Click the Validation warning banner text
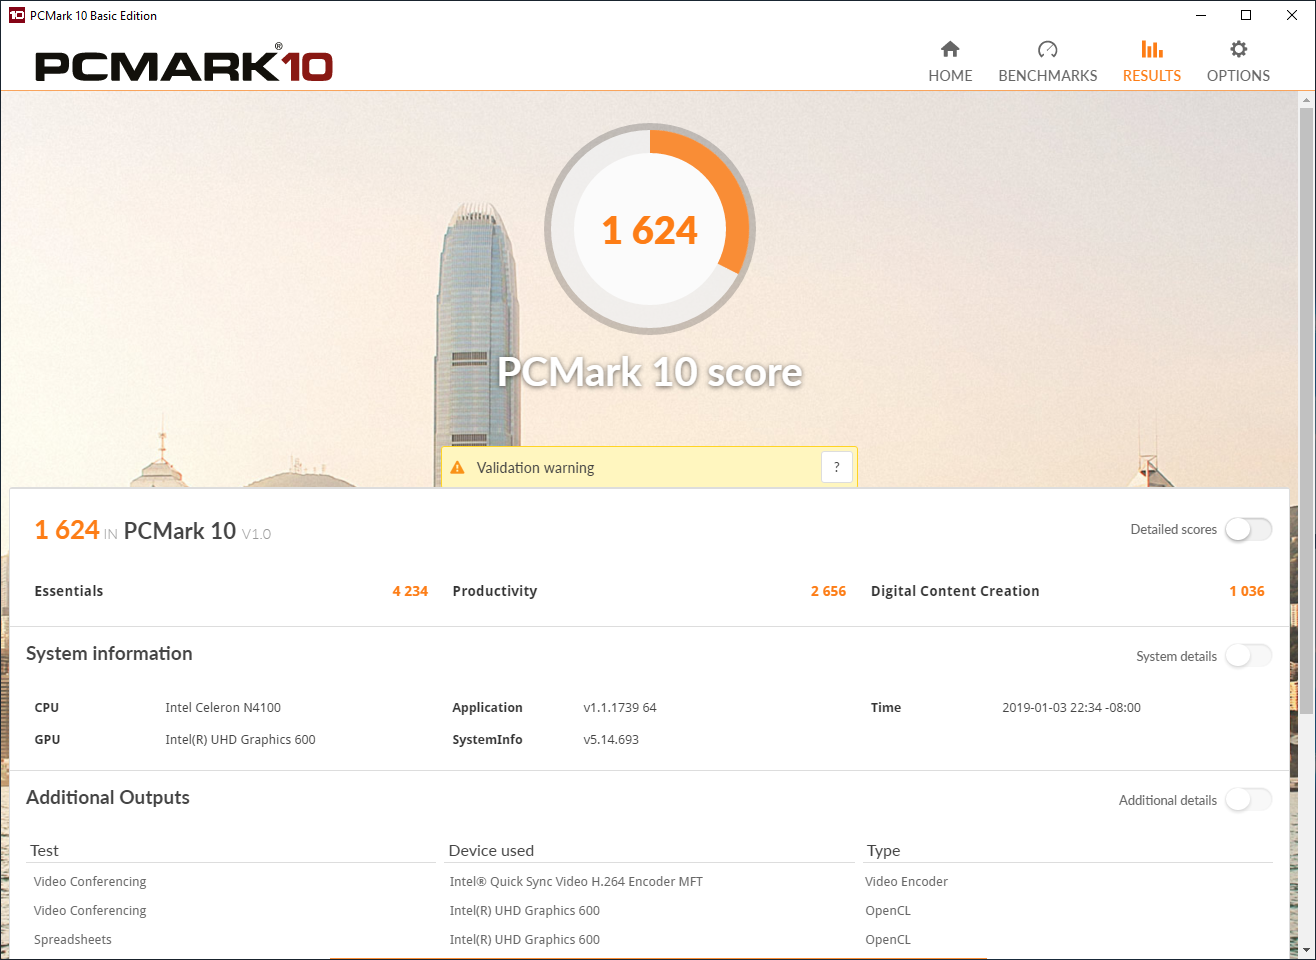 tap(535, 467)
